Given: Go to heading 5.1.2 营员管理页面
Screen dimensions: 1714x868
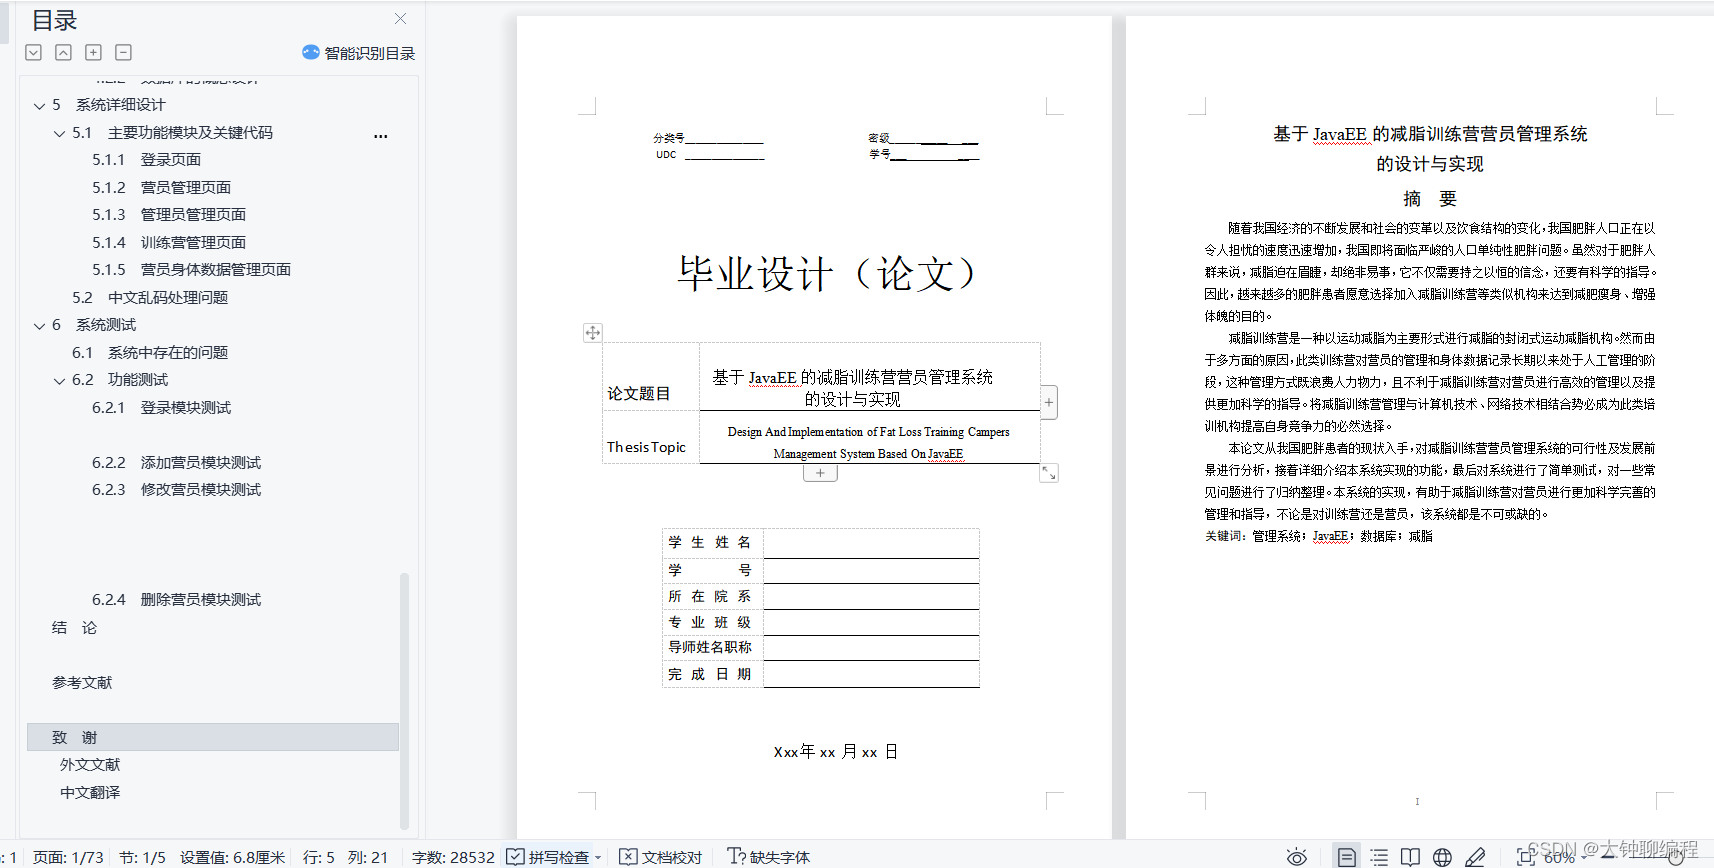Looking at the screenshot, I should [162, 188].
